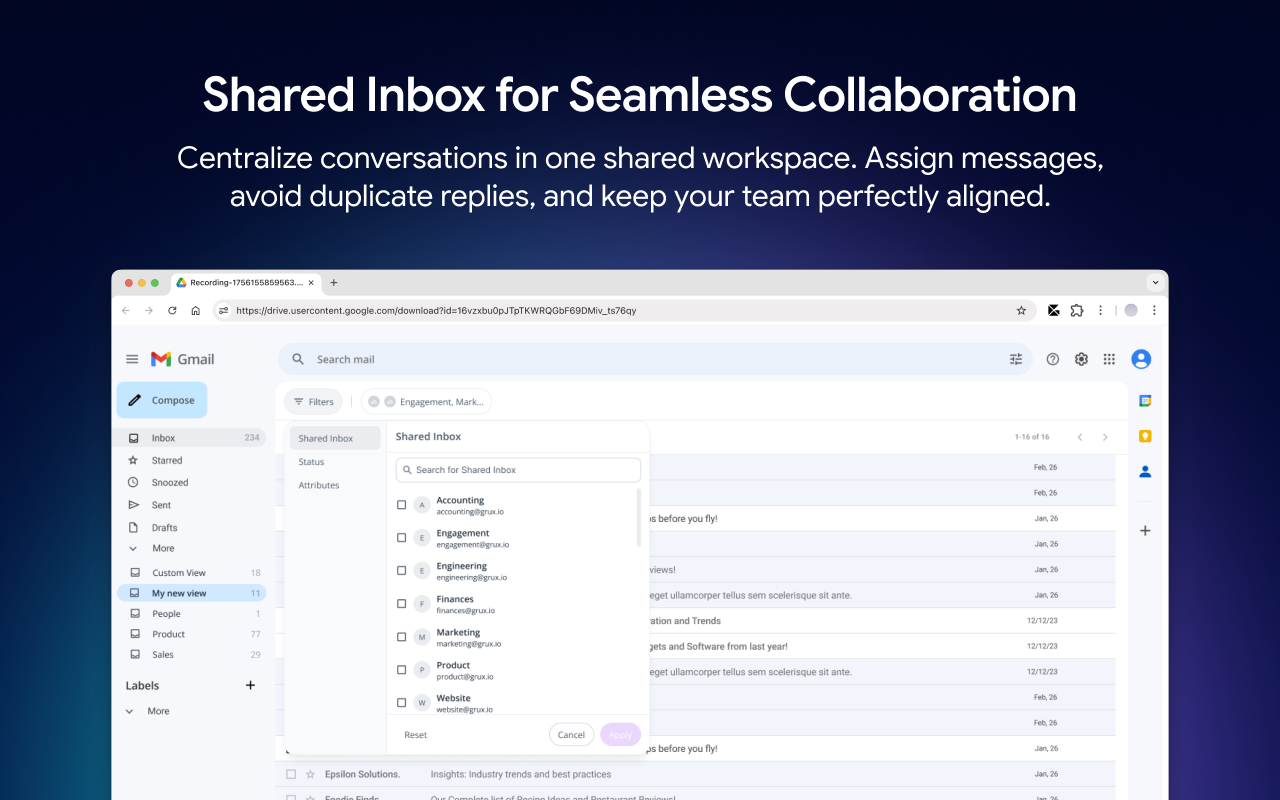Open the Filters dropdown
Image resolution: width=1280 pixels, height=800 pixels.
(313, 402)
